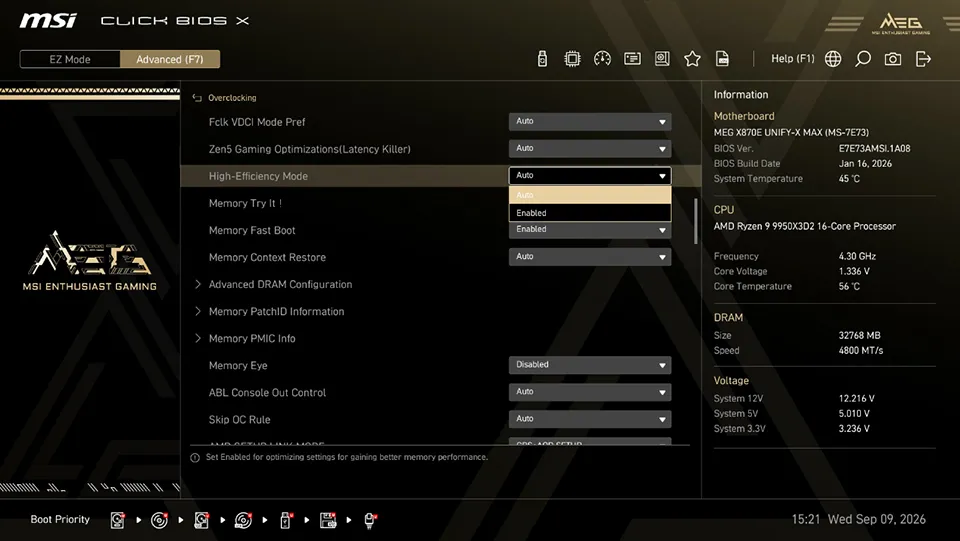Click the High-Efficiency Mode label

258,176
